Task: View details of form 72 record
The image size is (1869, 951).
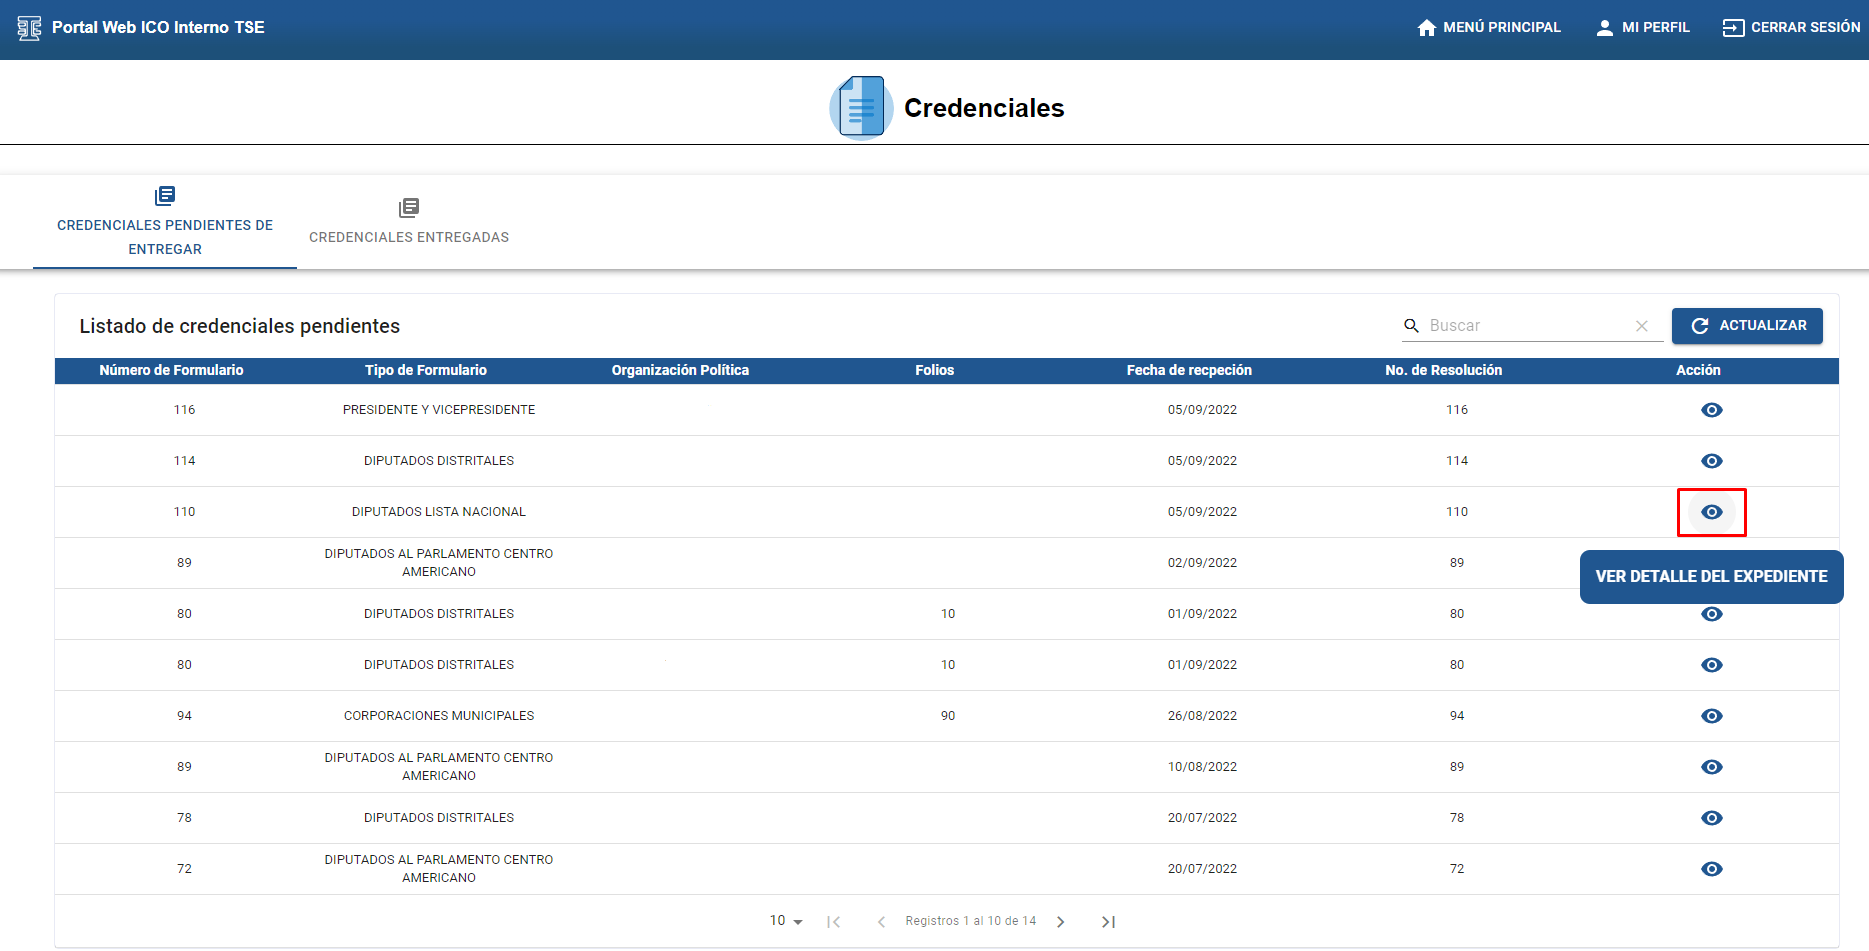Action: point(1711,869)
